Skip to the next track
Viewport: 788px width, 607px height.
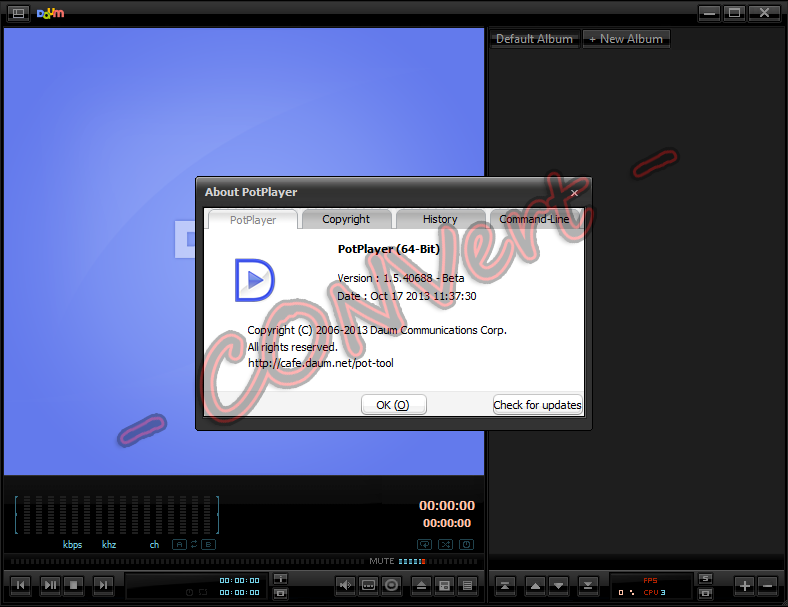(x=103, y=585)
